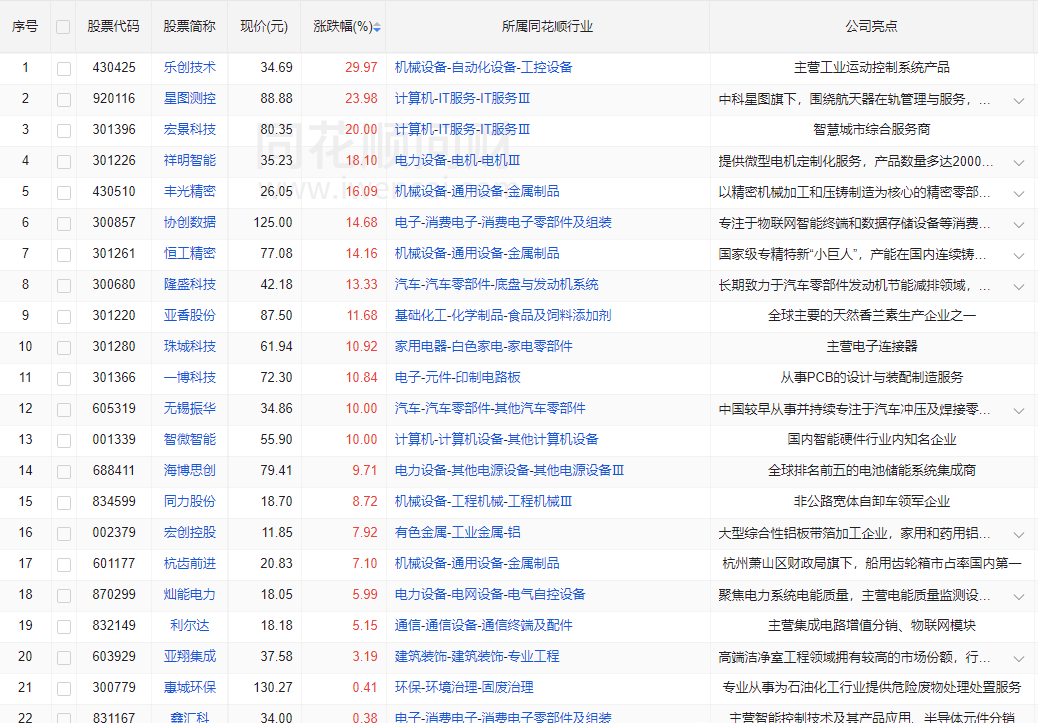Click the 股票简称 column header
Viewport: 1050px width, 723px height.
190,26
